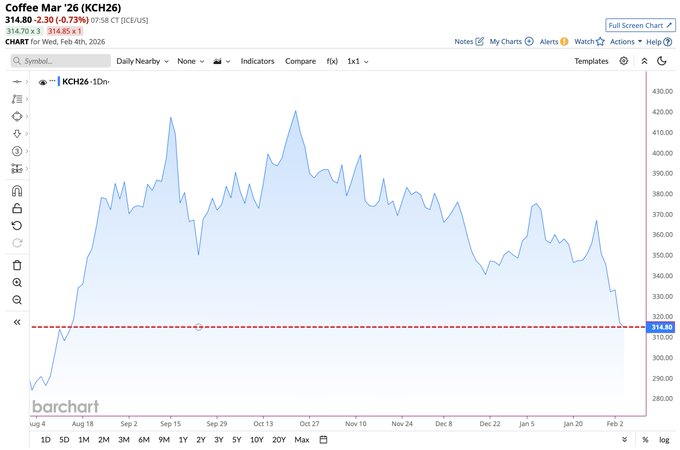680x450 pixels.
Task: Collapse the left drawing toolbar
Action: pyautogui.click(x=17, y=322)
